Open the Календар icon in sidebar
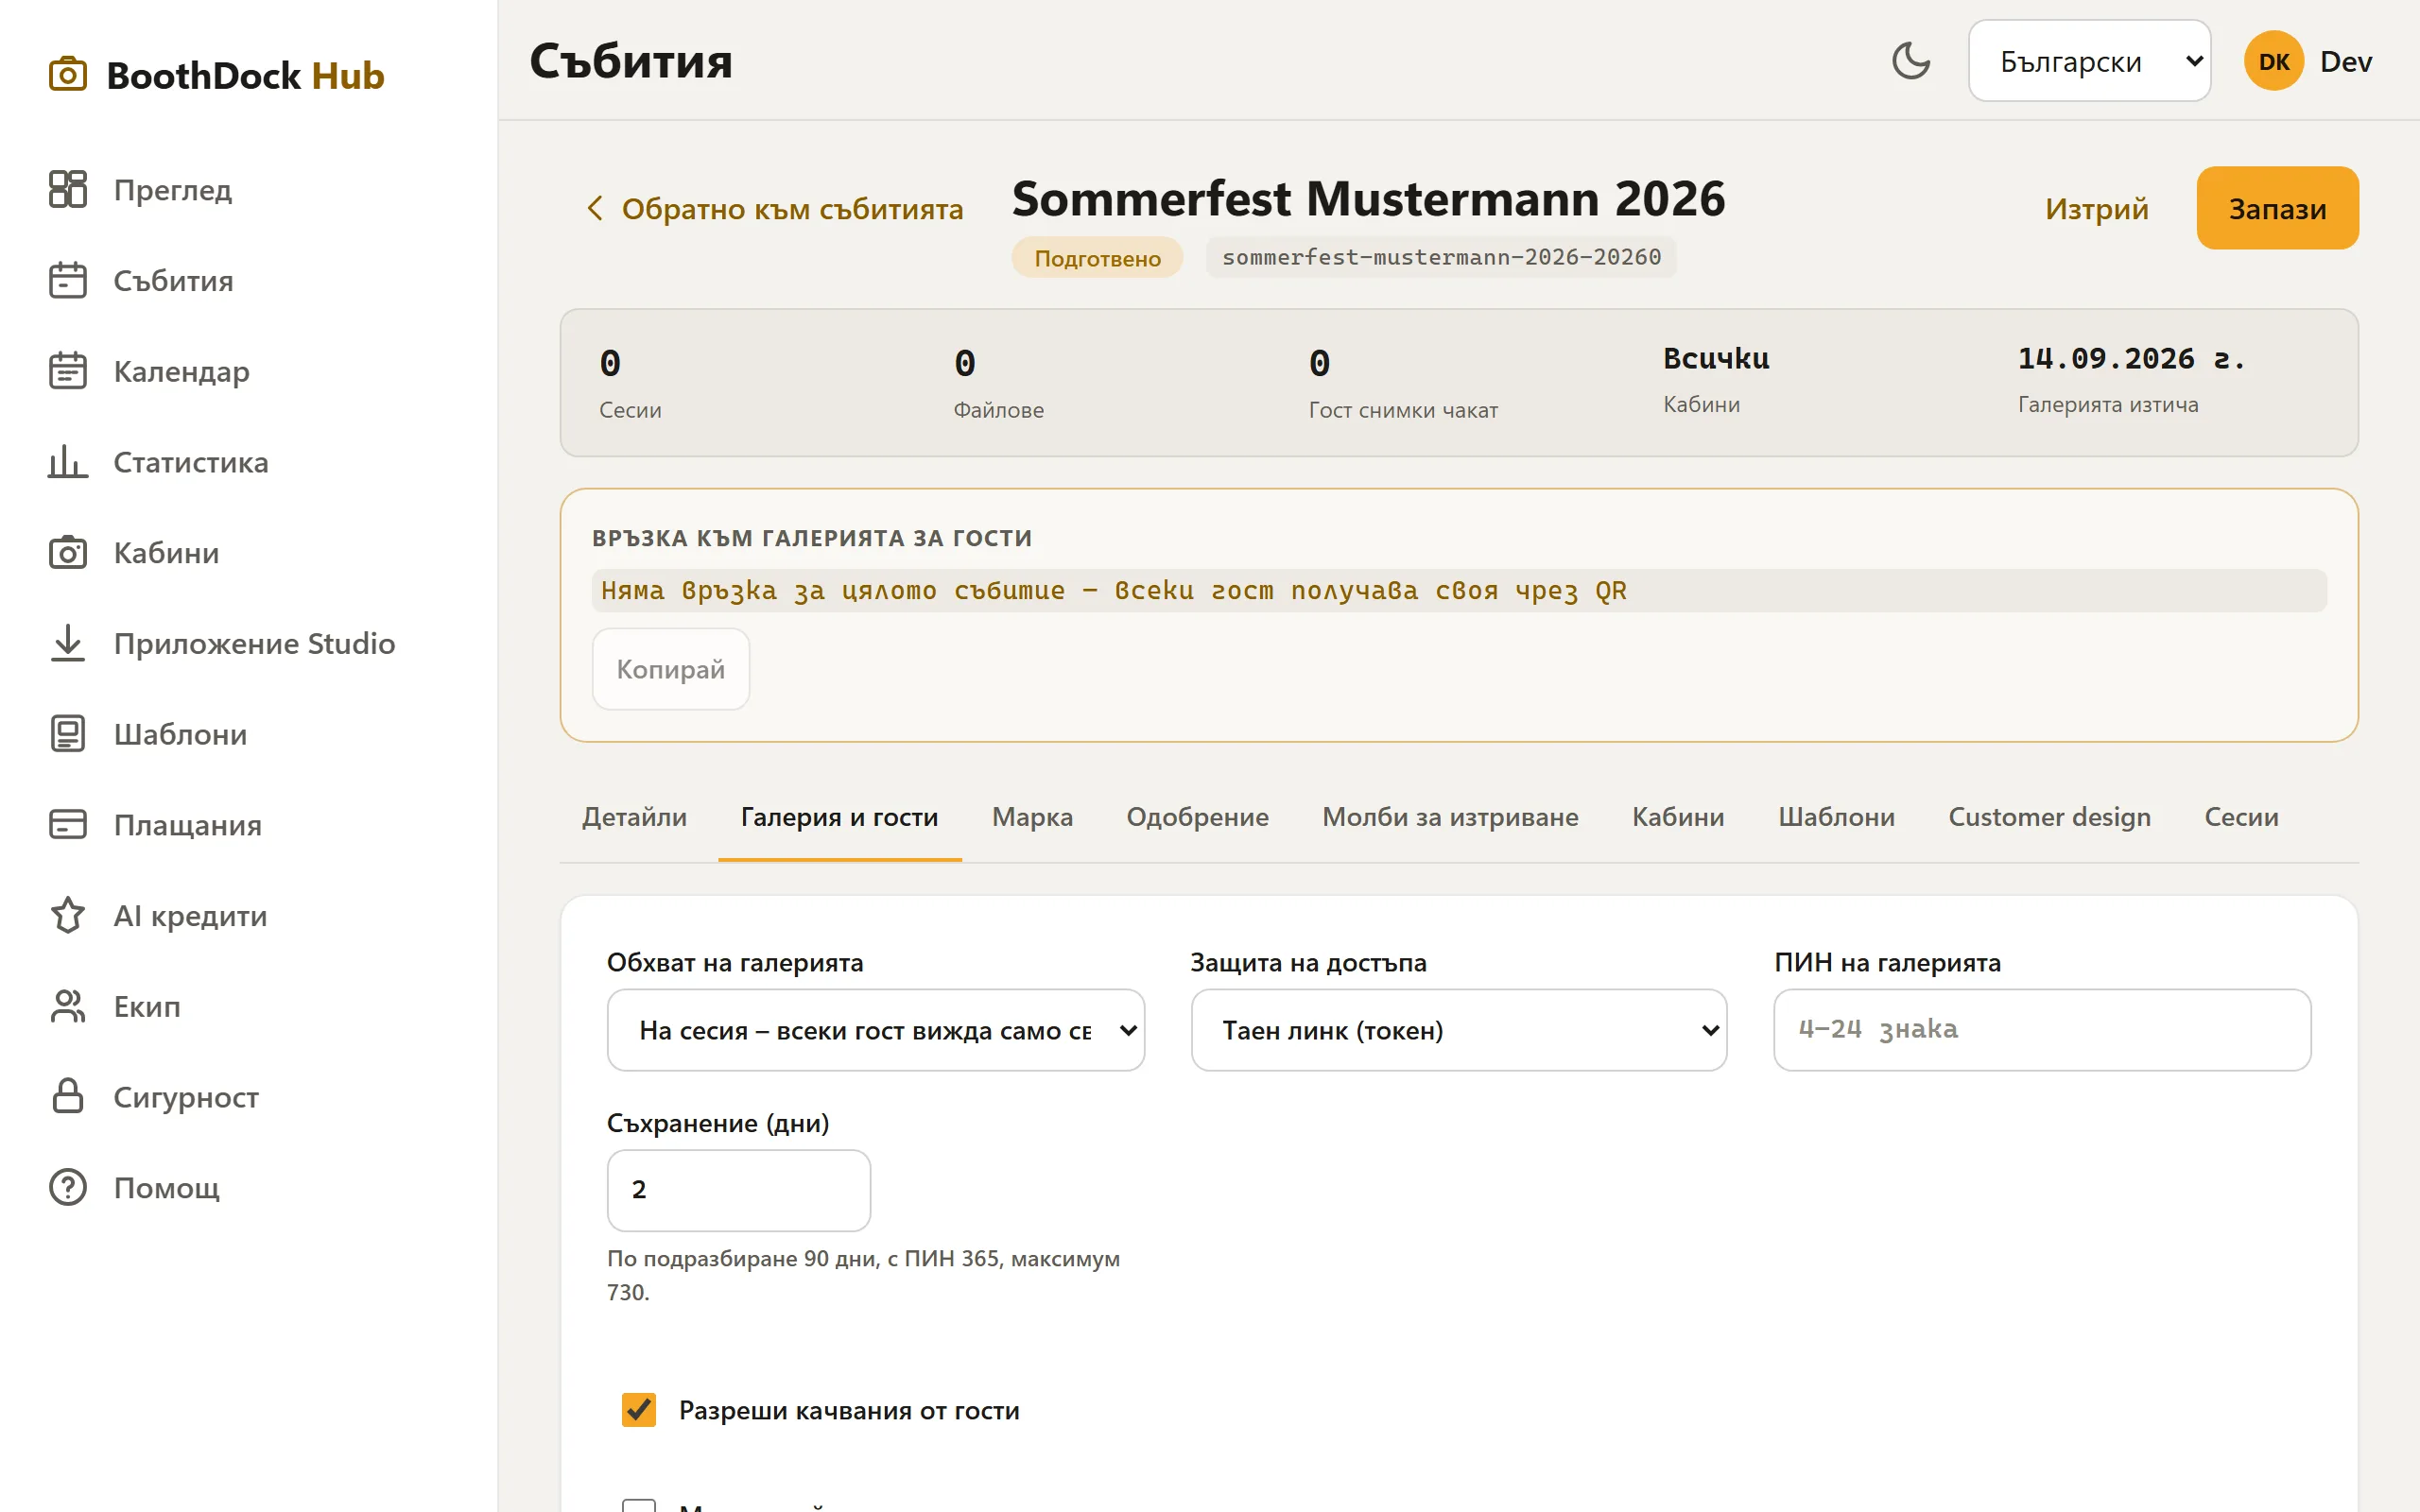The width and height of the screenshot is (2420, 1512). click(68, 371)
